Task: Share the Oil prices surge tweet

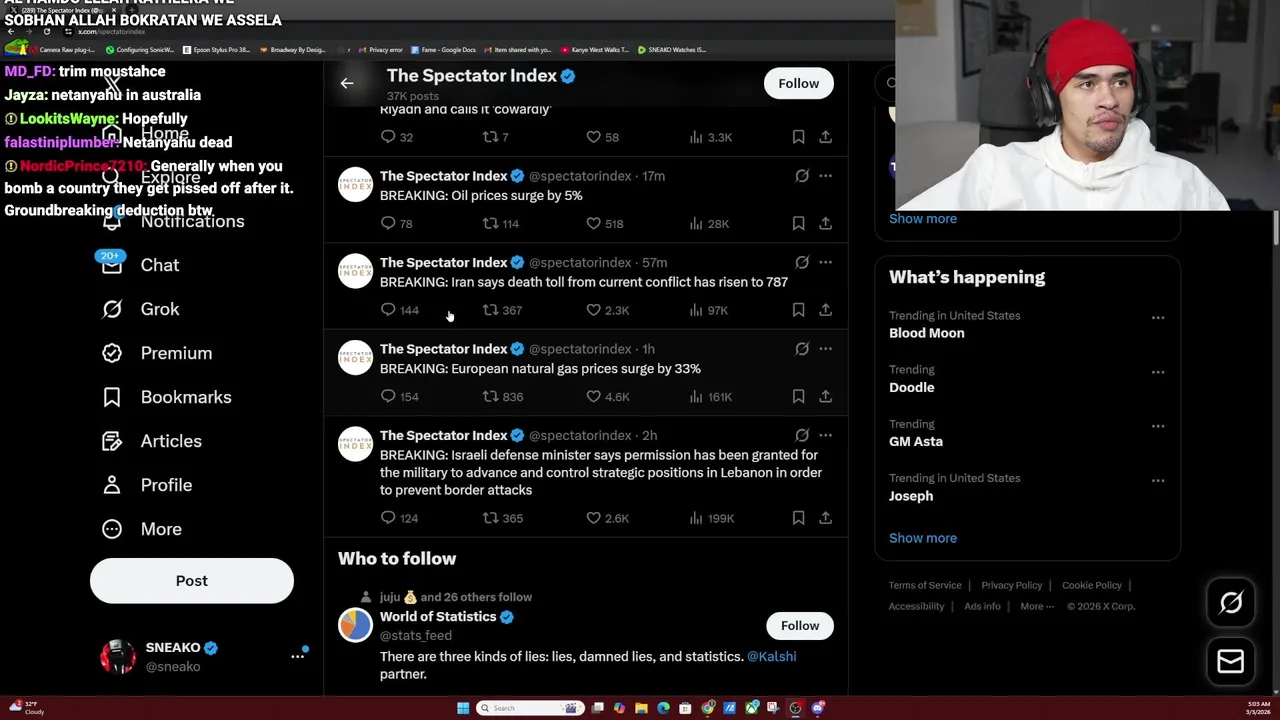Action: pyautogui.click(x=825, y=223)
